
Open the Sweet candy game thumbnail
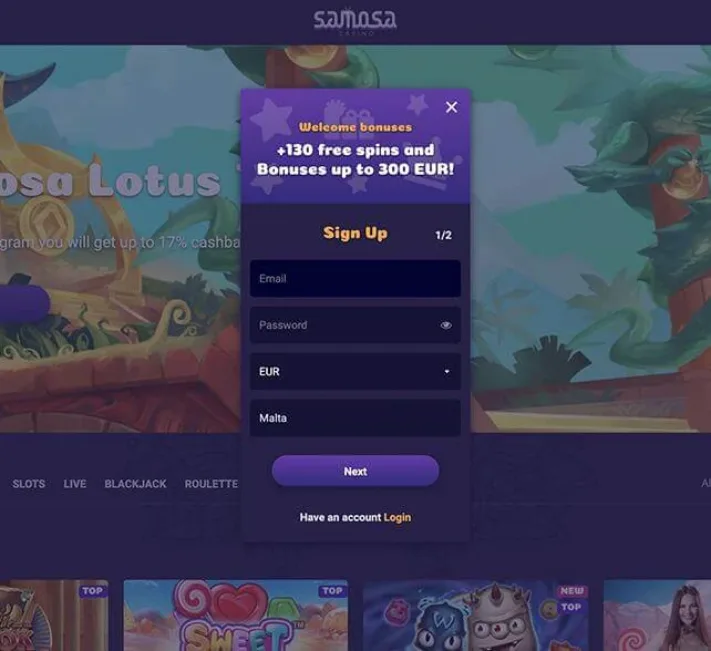(x=236, y=615)
